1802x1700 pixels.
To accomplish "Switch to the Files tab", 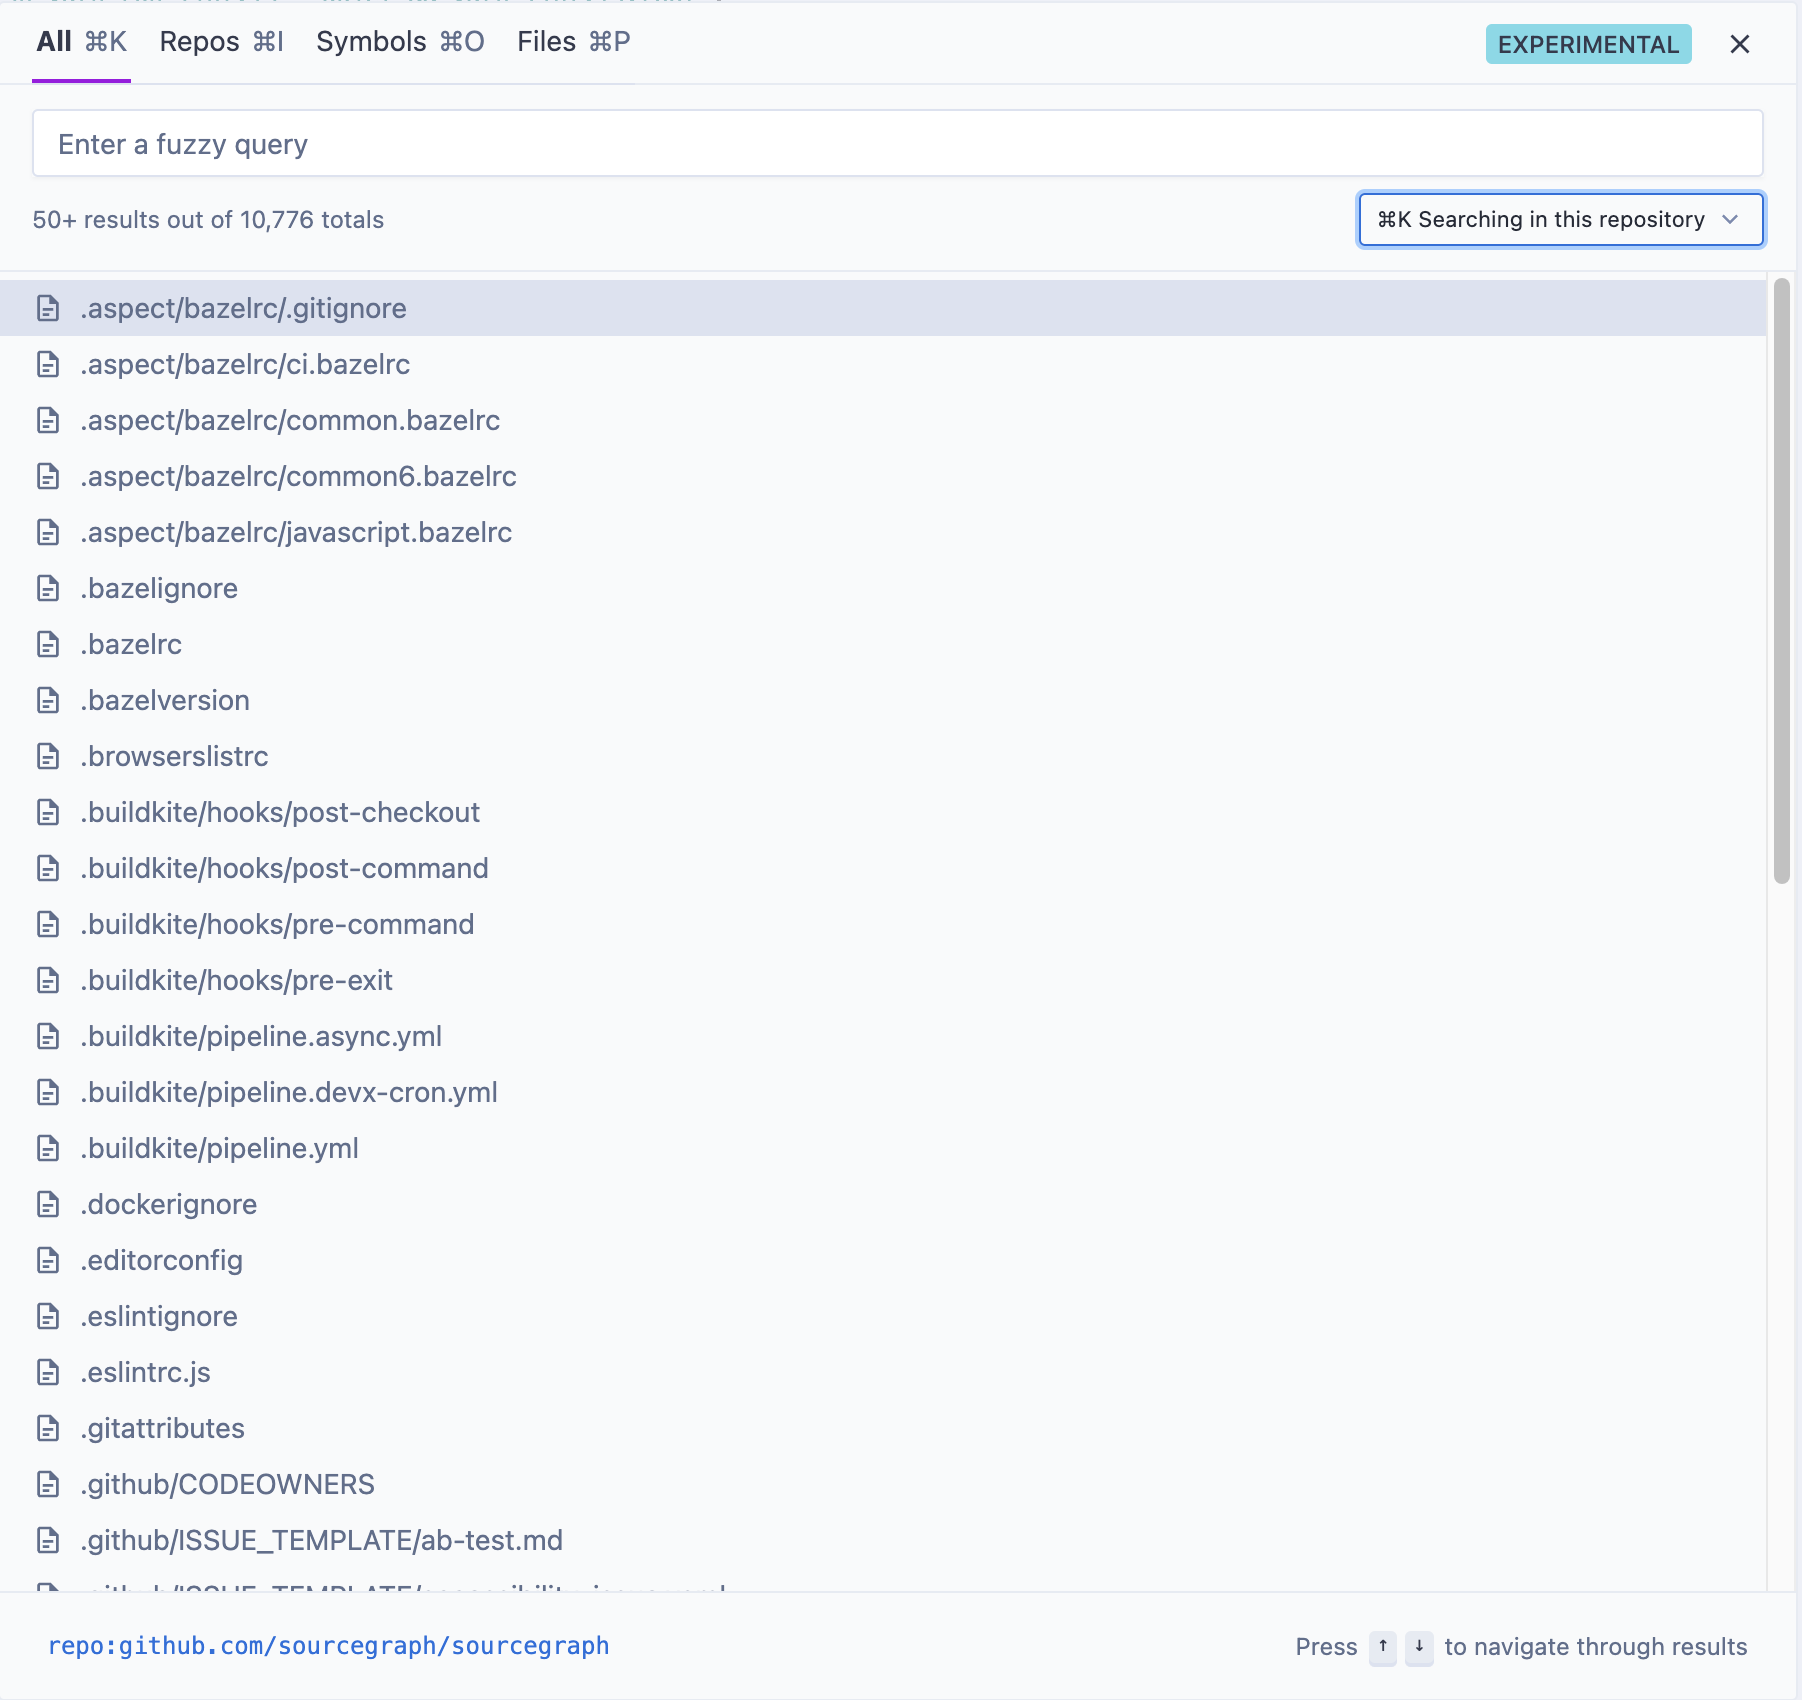I will point(573,42).
